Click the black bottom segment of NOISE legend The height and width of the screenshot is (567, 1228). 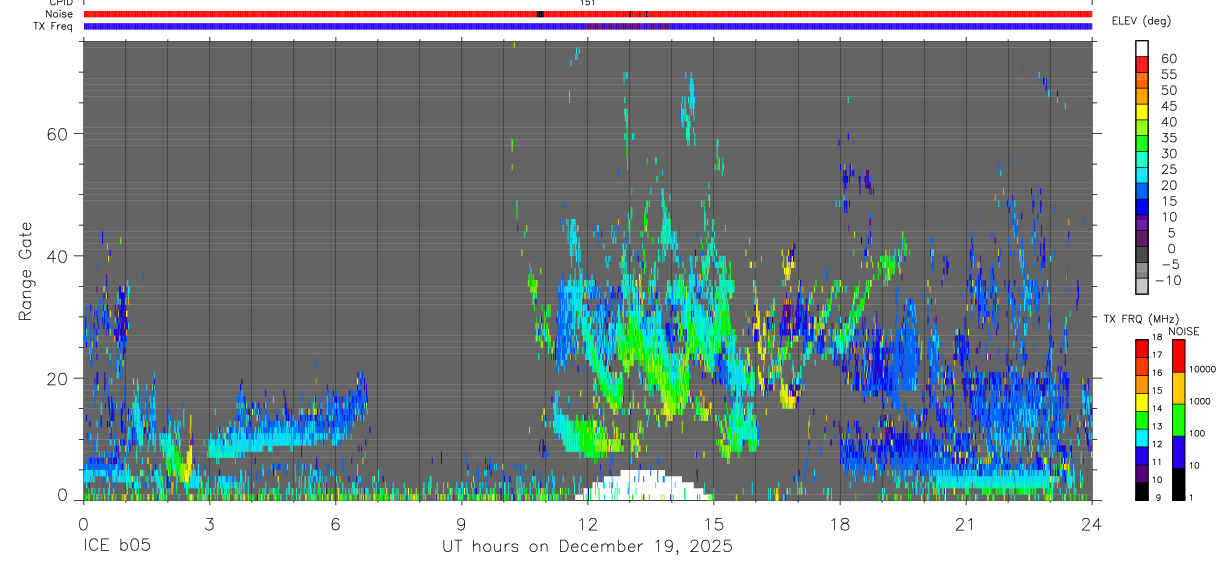point(1178,482)
